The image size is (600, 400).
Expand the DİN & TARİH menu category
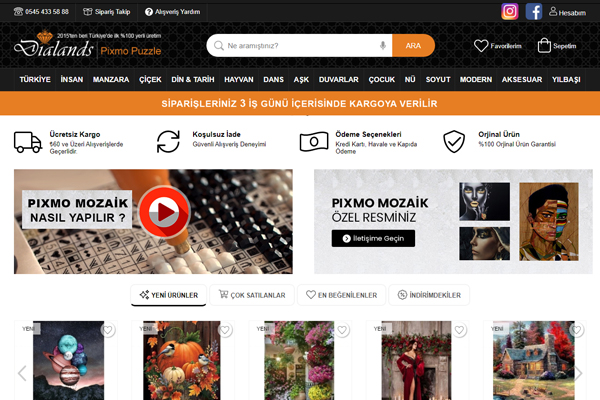pos(194,79)
